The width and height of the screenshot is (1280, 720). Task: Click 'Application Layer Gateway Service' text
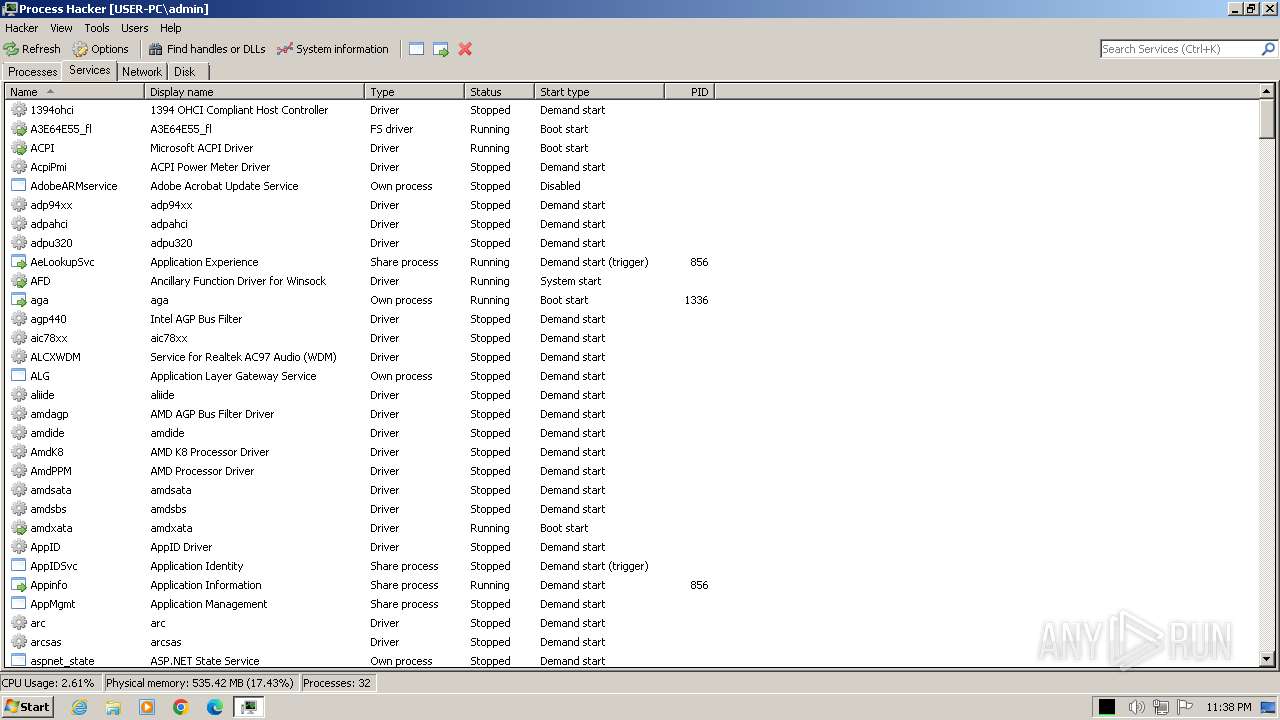pos(233,376)
